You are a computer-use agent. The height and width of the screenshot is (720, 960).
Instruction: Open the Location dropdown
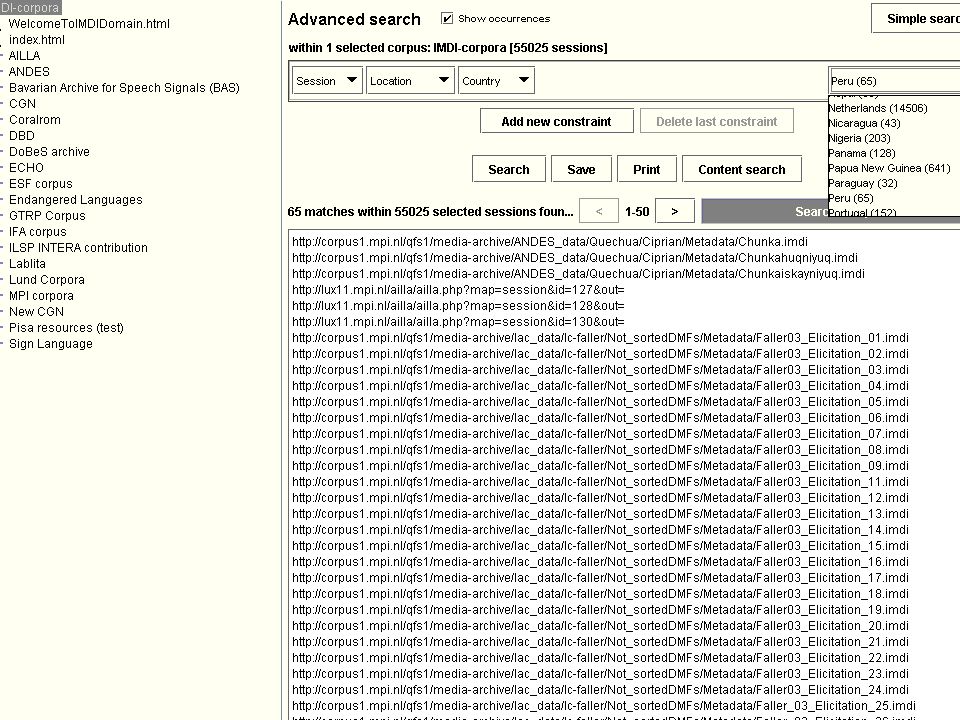[410, 80]
